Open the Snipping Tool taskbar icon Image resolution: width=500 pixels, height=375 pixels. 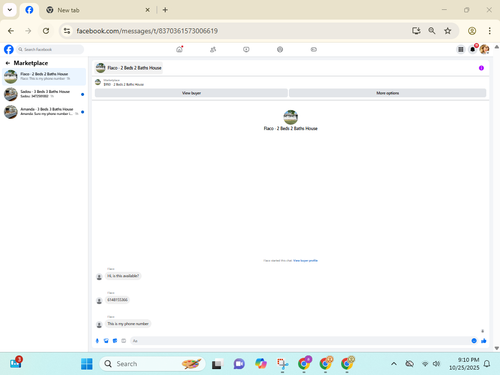coord(282,364)
